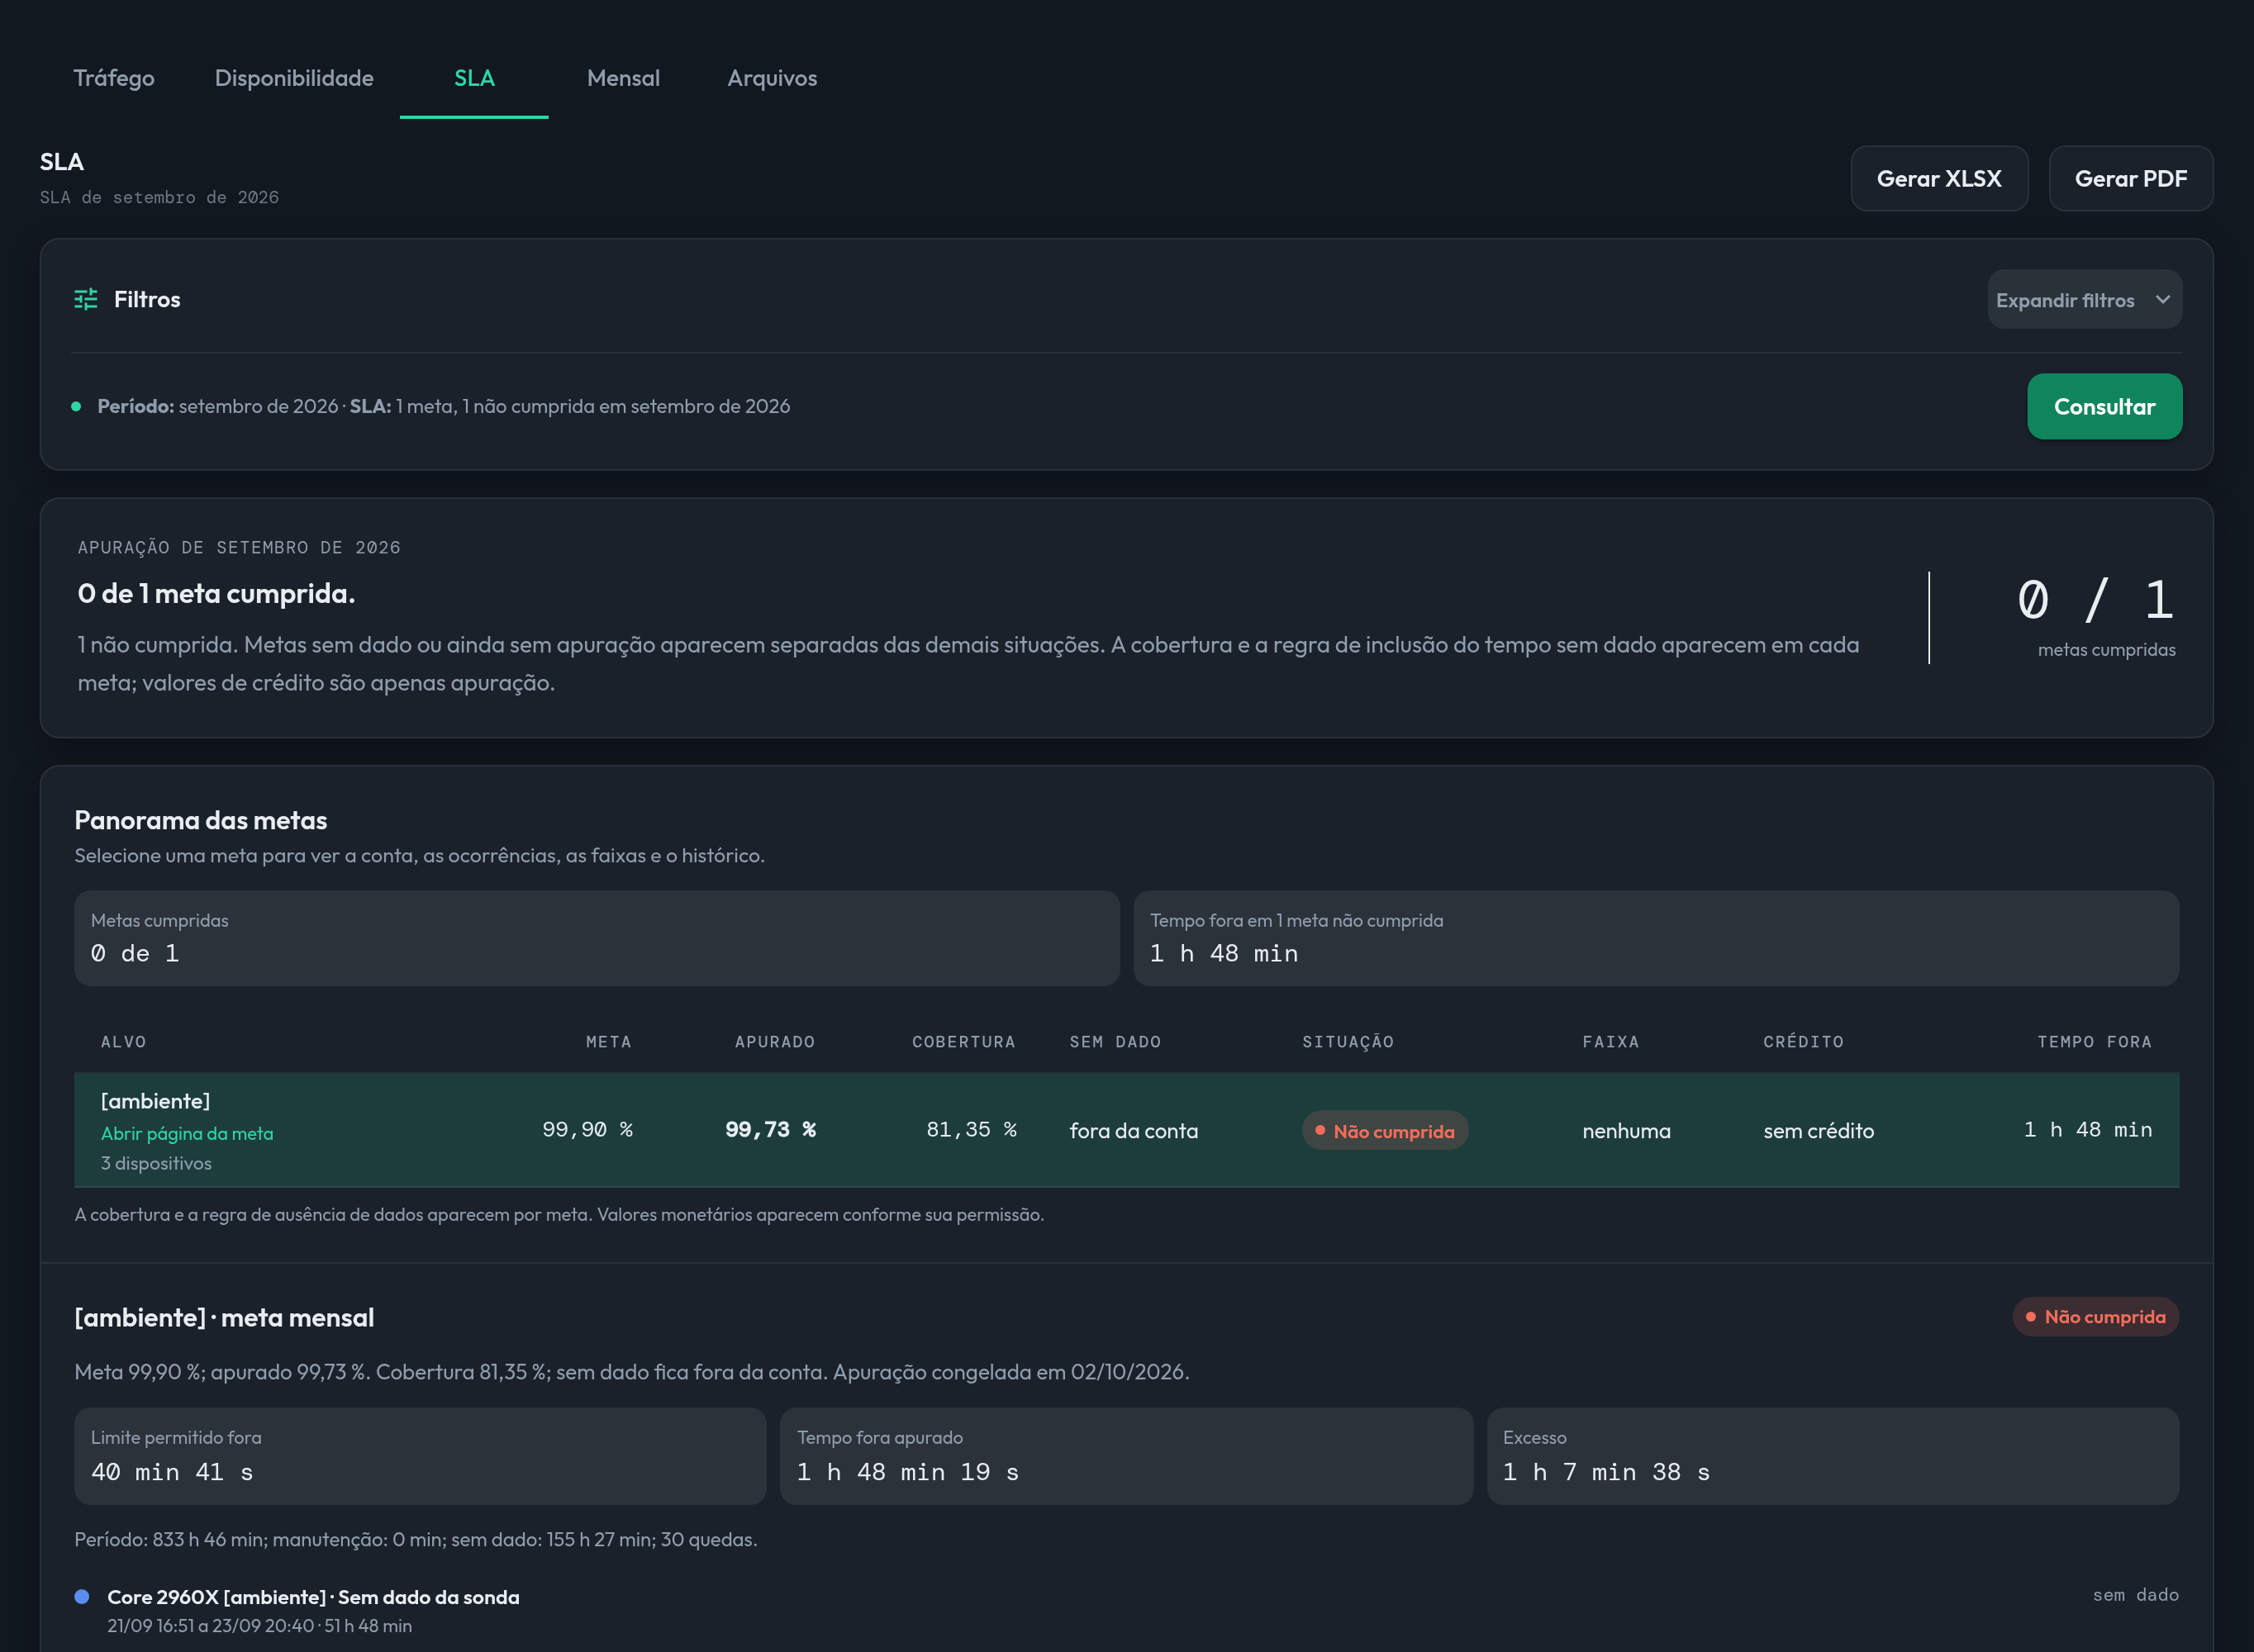Click the 81,35 % cobertura value

[971, 1130]
